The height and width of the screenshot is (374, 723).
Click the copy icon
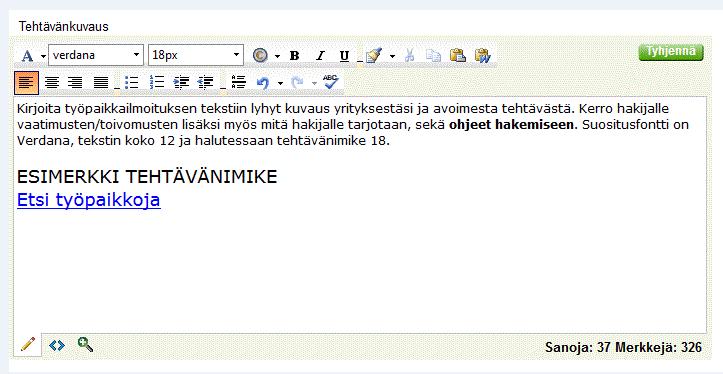(433, 55)
